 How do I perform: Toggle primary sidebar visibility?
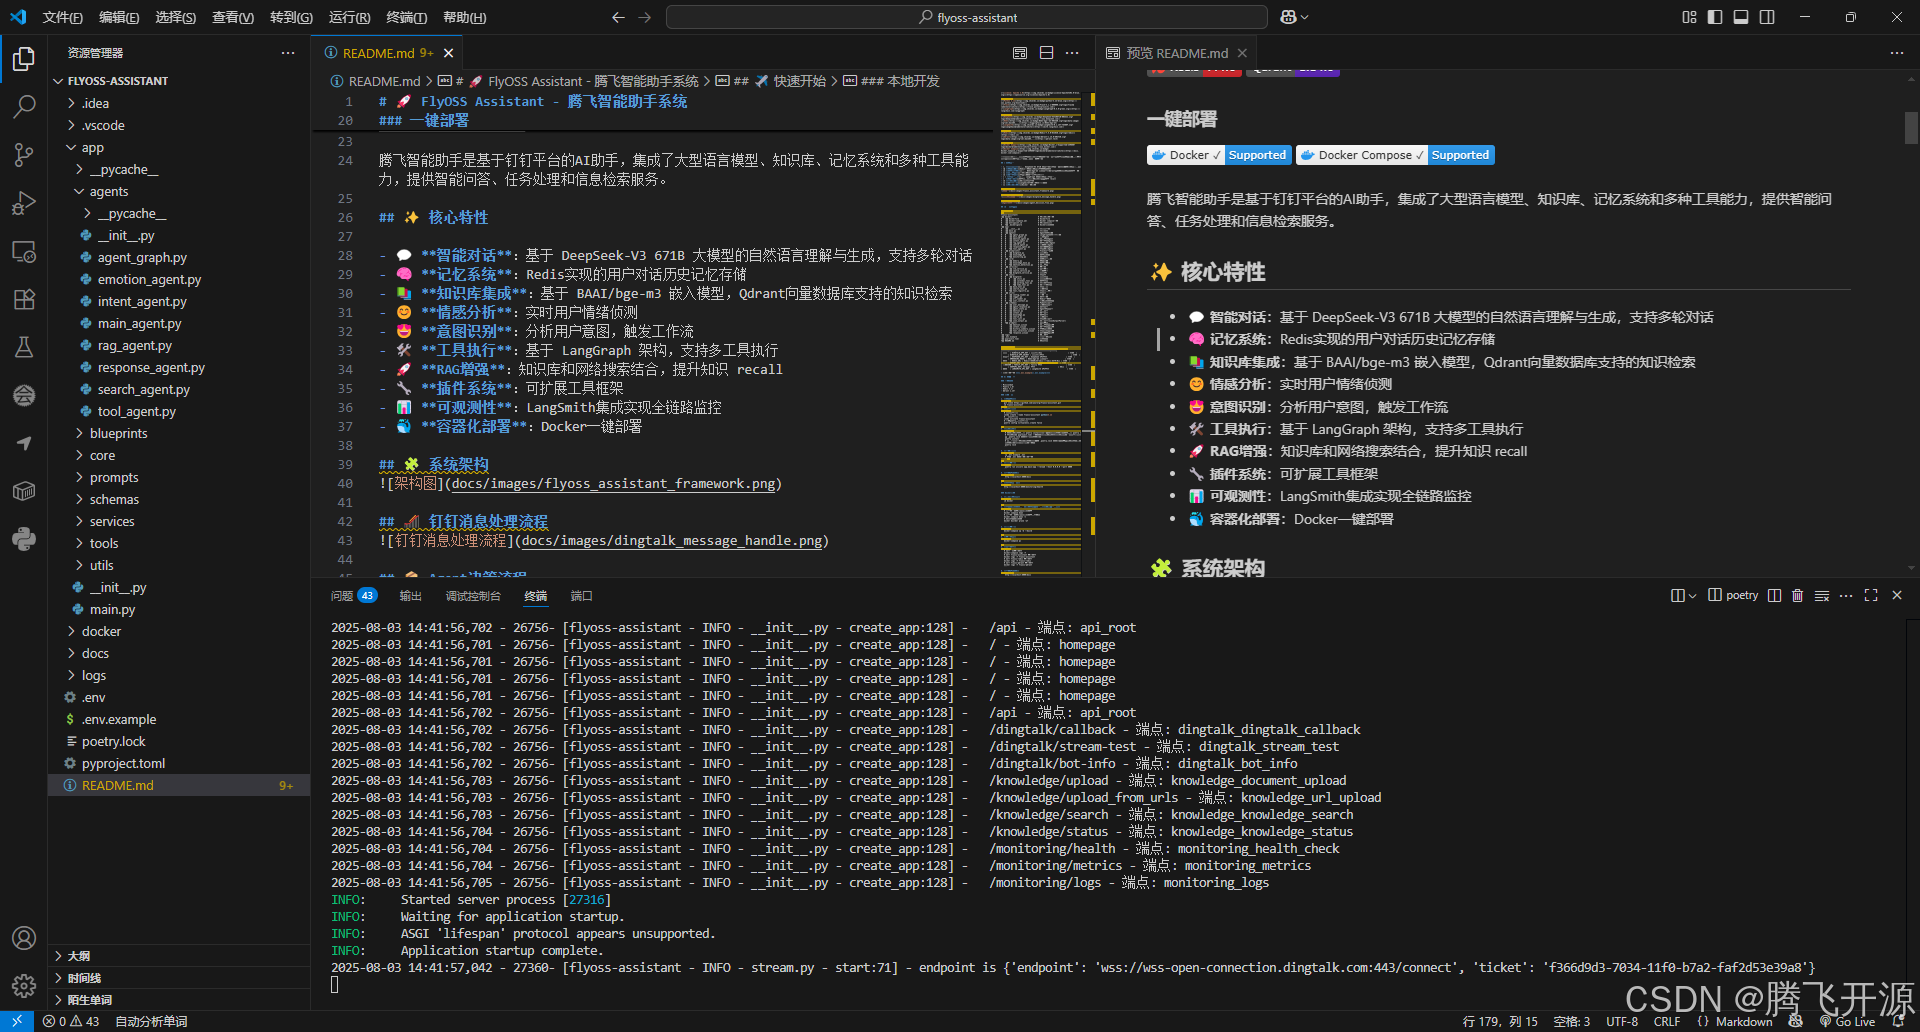[x=1715, y=17]
